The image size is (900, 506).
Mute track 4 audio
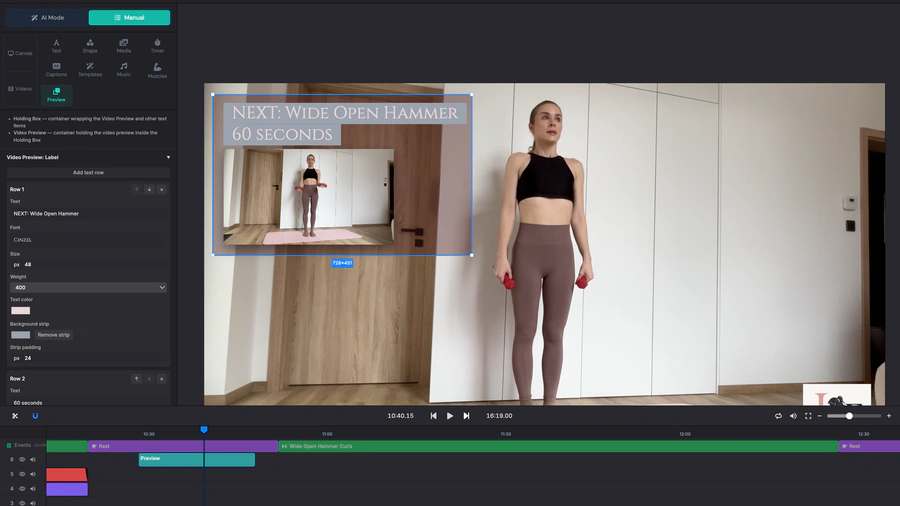point(33,489)
